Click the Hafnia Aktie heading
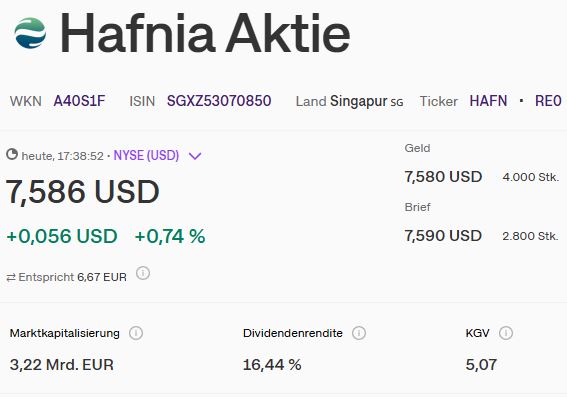This screenshot has width=567, height=397. coord(205,33)
